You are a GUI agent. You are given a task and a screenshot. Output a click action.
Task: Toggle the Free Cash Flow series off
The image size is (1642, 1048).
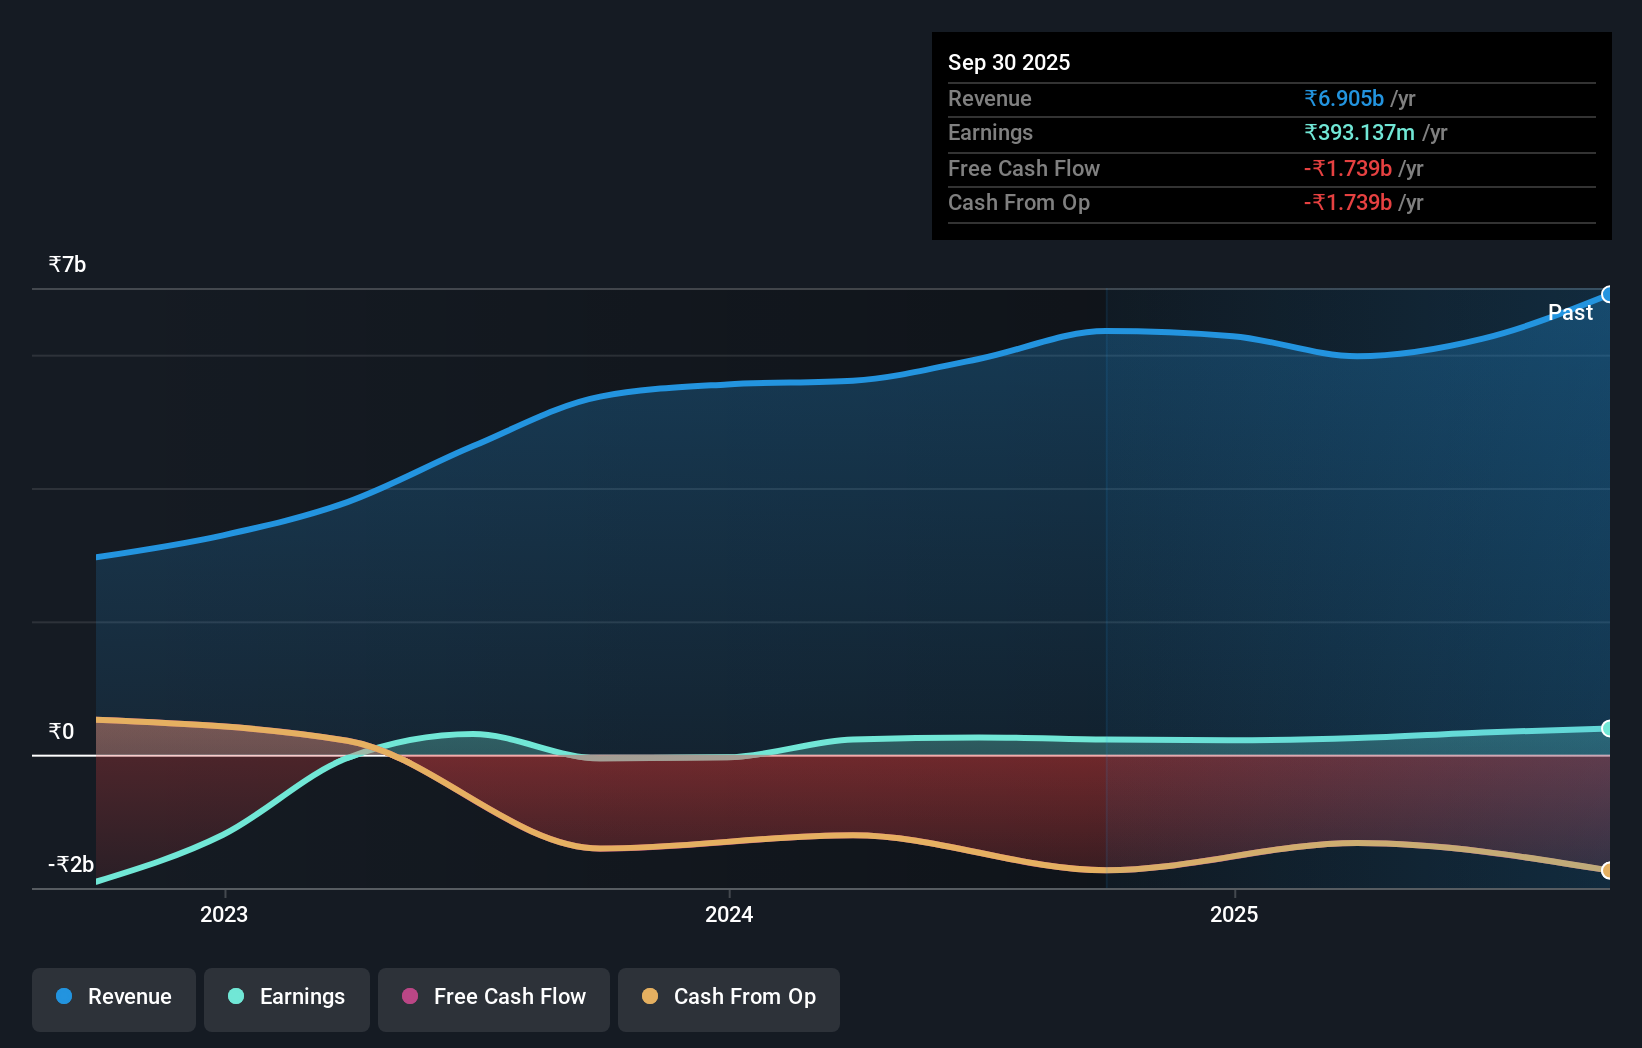coord(493,997)
